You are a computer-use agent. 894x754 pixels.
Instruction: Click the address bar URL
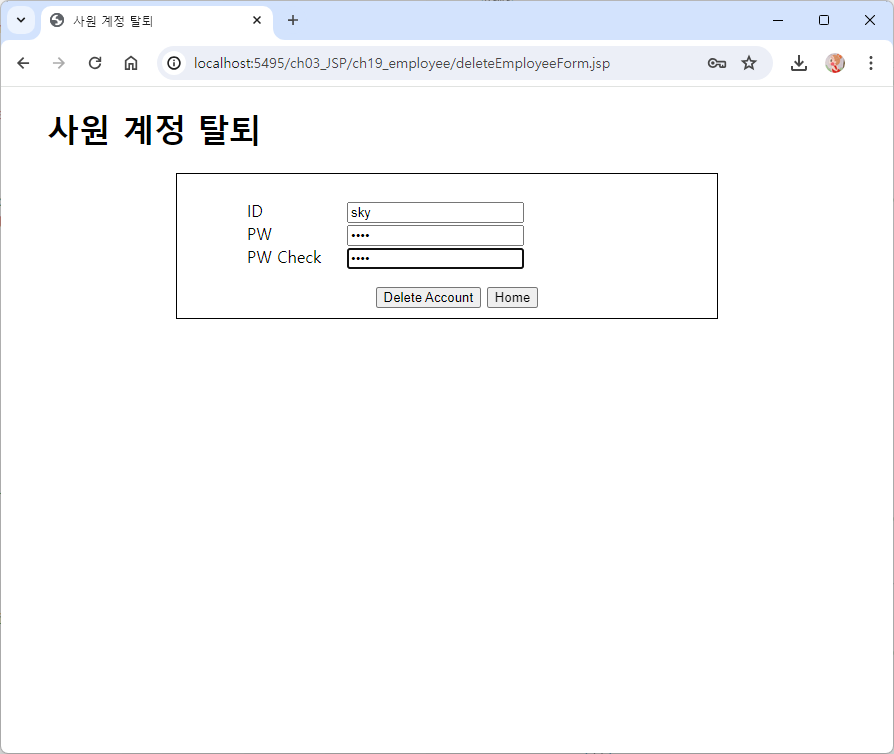click(x=401, y=63)
